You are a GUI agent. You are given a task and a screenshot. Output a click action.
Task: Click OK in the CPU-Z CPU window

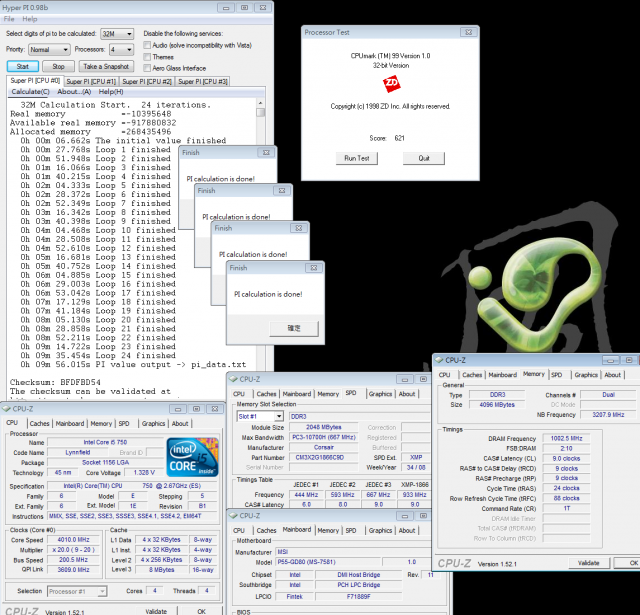coord(202,611)
